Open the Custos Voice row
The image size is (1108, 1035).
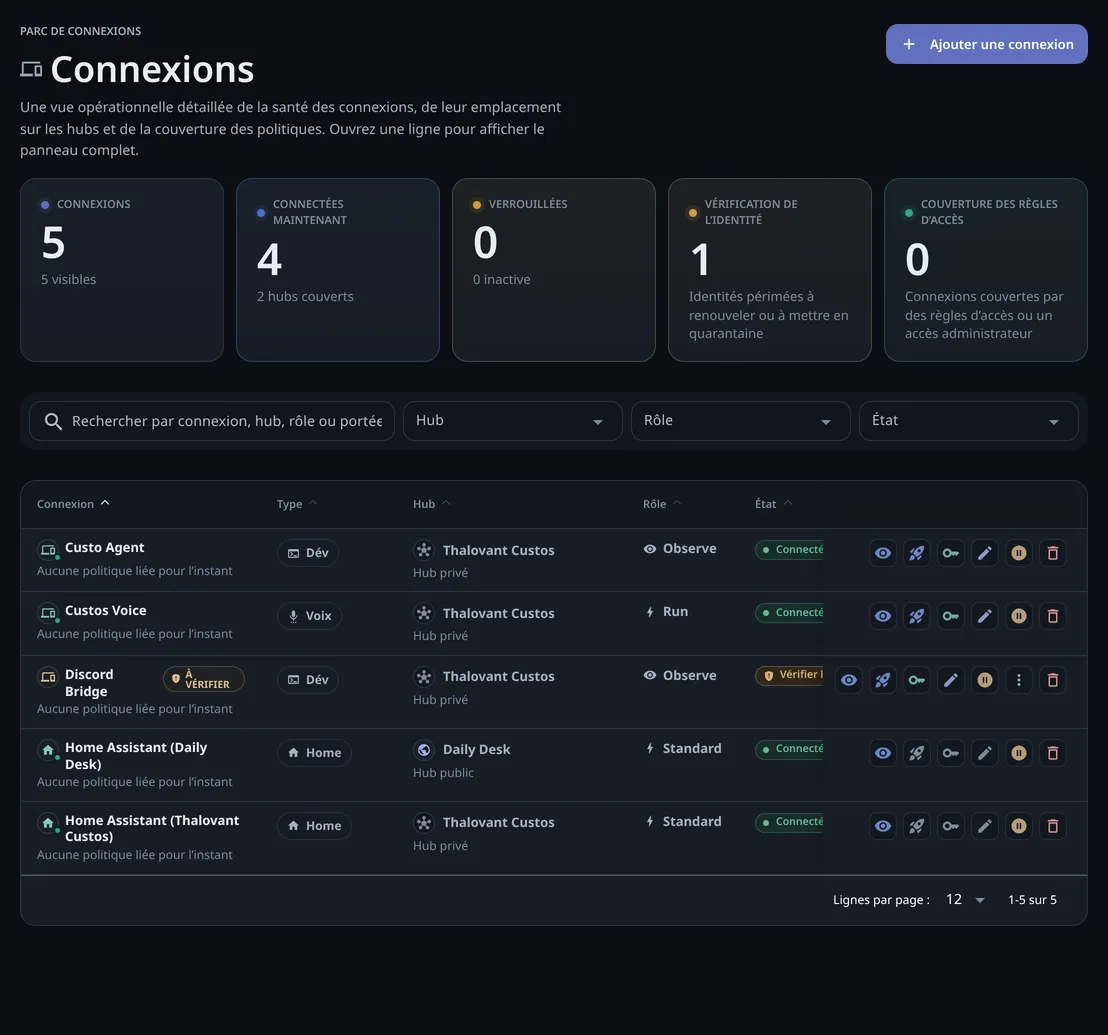[x=553, y=623]
